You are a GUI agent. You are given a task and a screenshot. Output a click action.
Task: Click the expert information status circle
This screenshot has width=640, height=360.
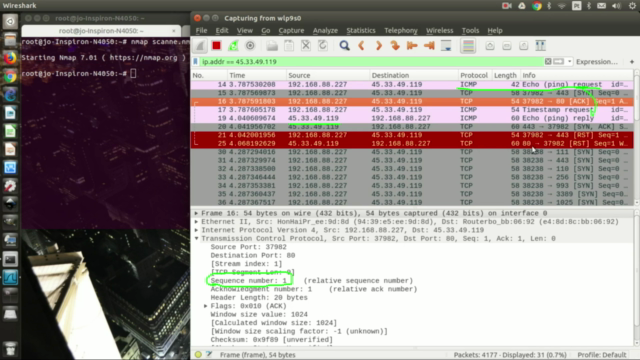pos(198,355)
